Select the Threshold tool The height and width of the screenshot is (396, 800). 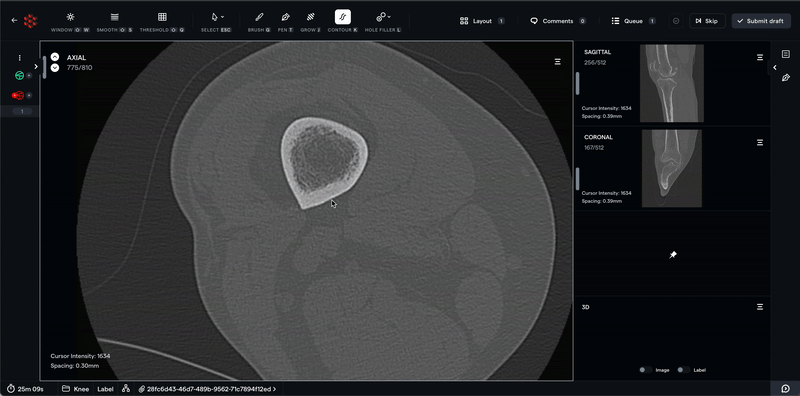pyautogui.click(x=162, y=21)
